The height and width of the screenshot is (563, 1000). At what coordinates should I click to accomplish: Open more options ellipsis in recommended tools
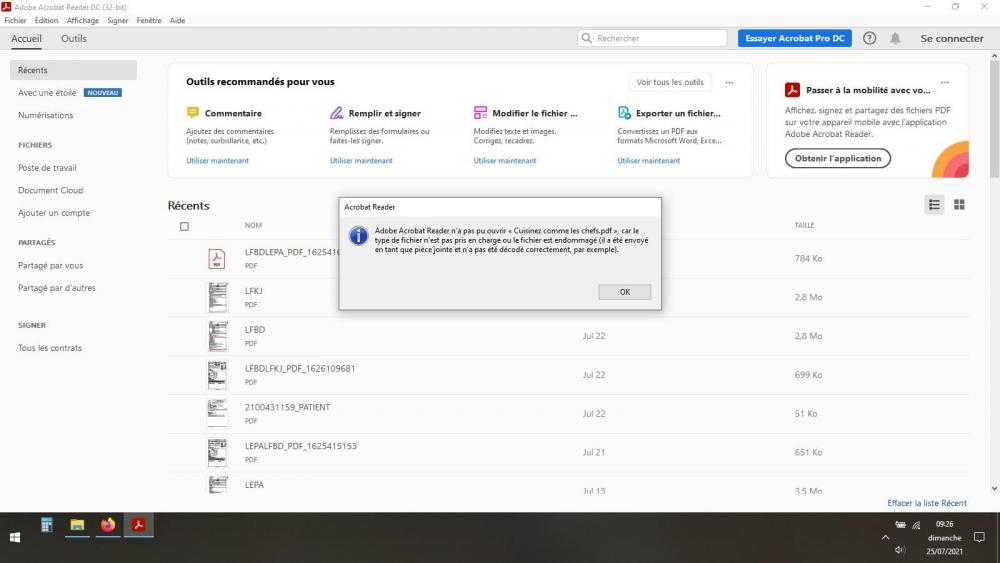729,82
